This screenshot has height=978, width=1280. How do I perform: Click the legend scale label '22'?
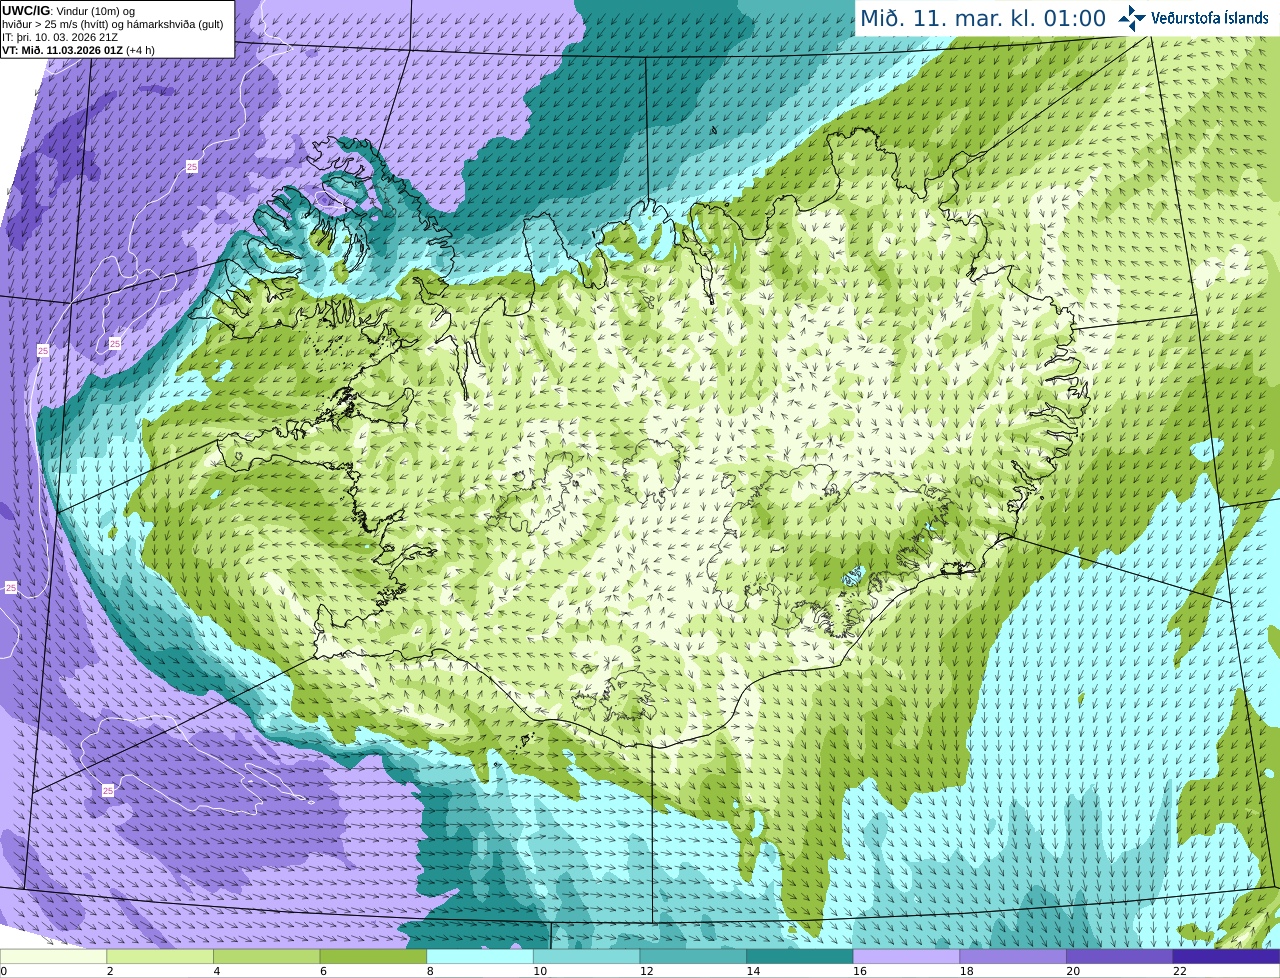click(x=1180, y=971)
